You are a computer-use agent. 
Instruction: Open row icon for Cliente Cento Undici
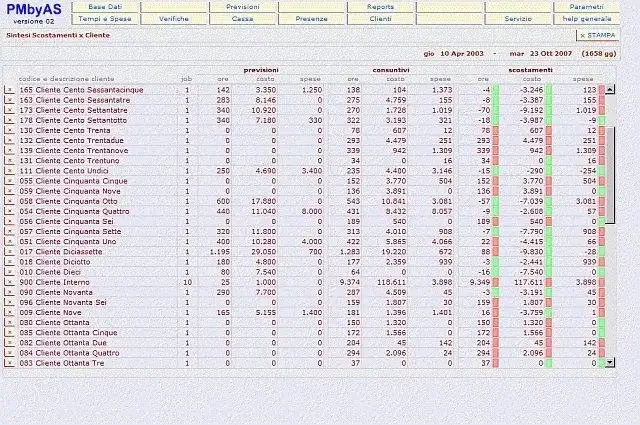coord(9,171)
